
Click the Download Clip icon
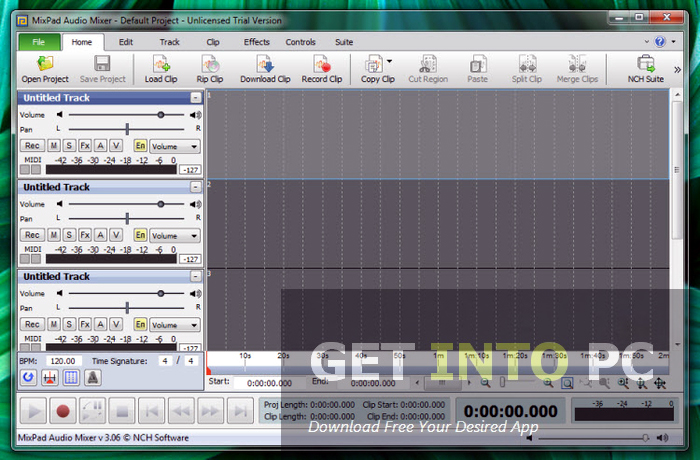tap(265, 64)
